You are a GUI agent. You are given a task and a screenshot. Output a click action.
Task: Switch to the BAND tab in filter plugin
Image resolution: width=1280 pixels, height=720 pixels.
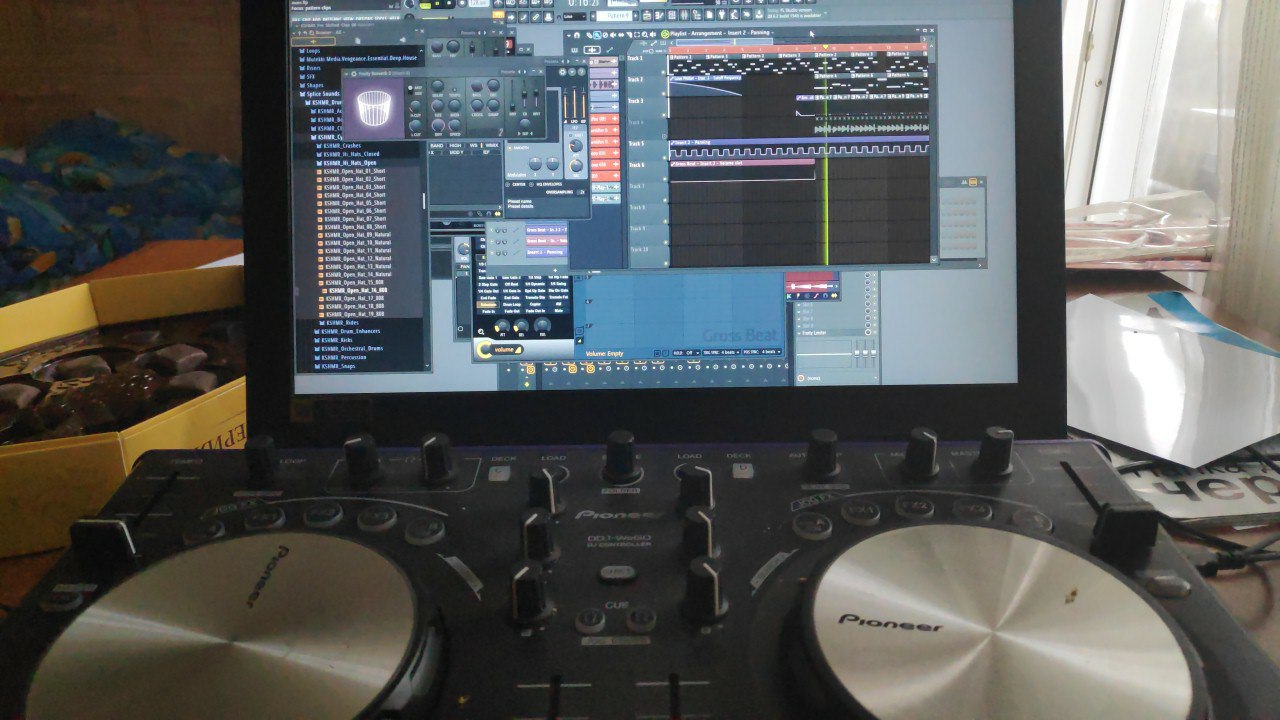point(436,146)
